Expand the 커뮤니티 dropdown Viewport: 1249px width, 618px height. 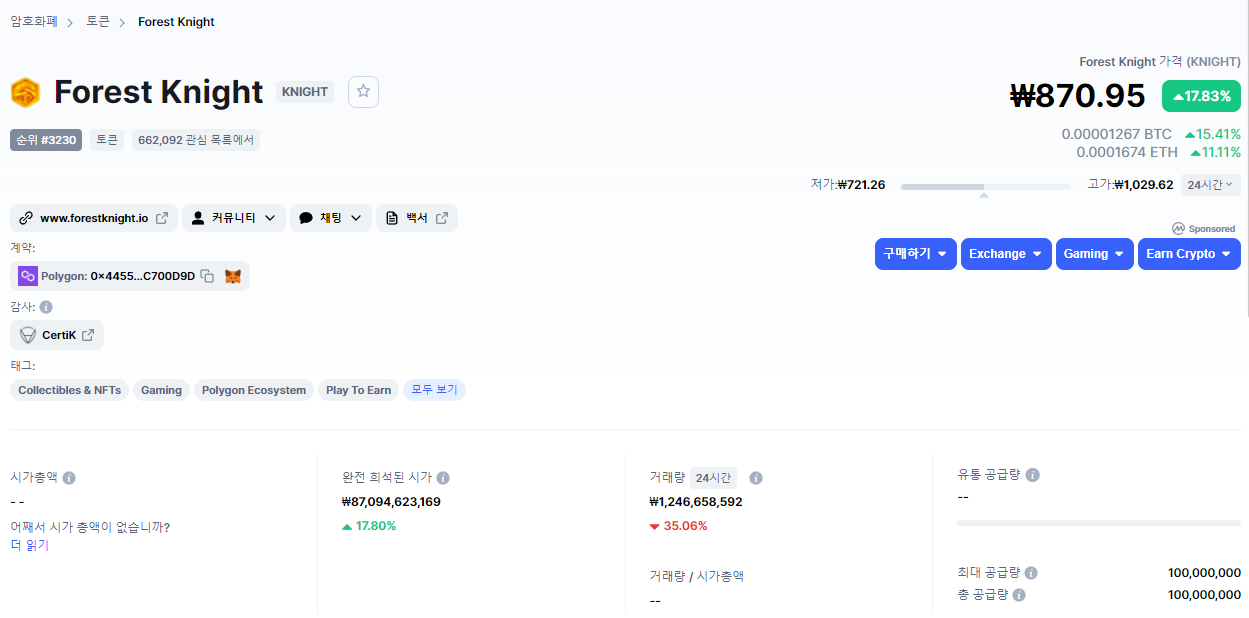pyautogui.click(x=234, y=218)
